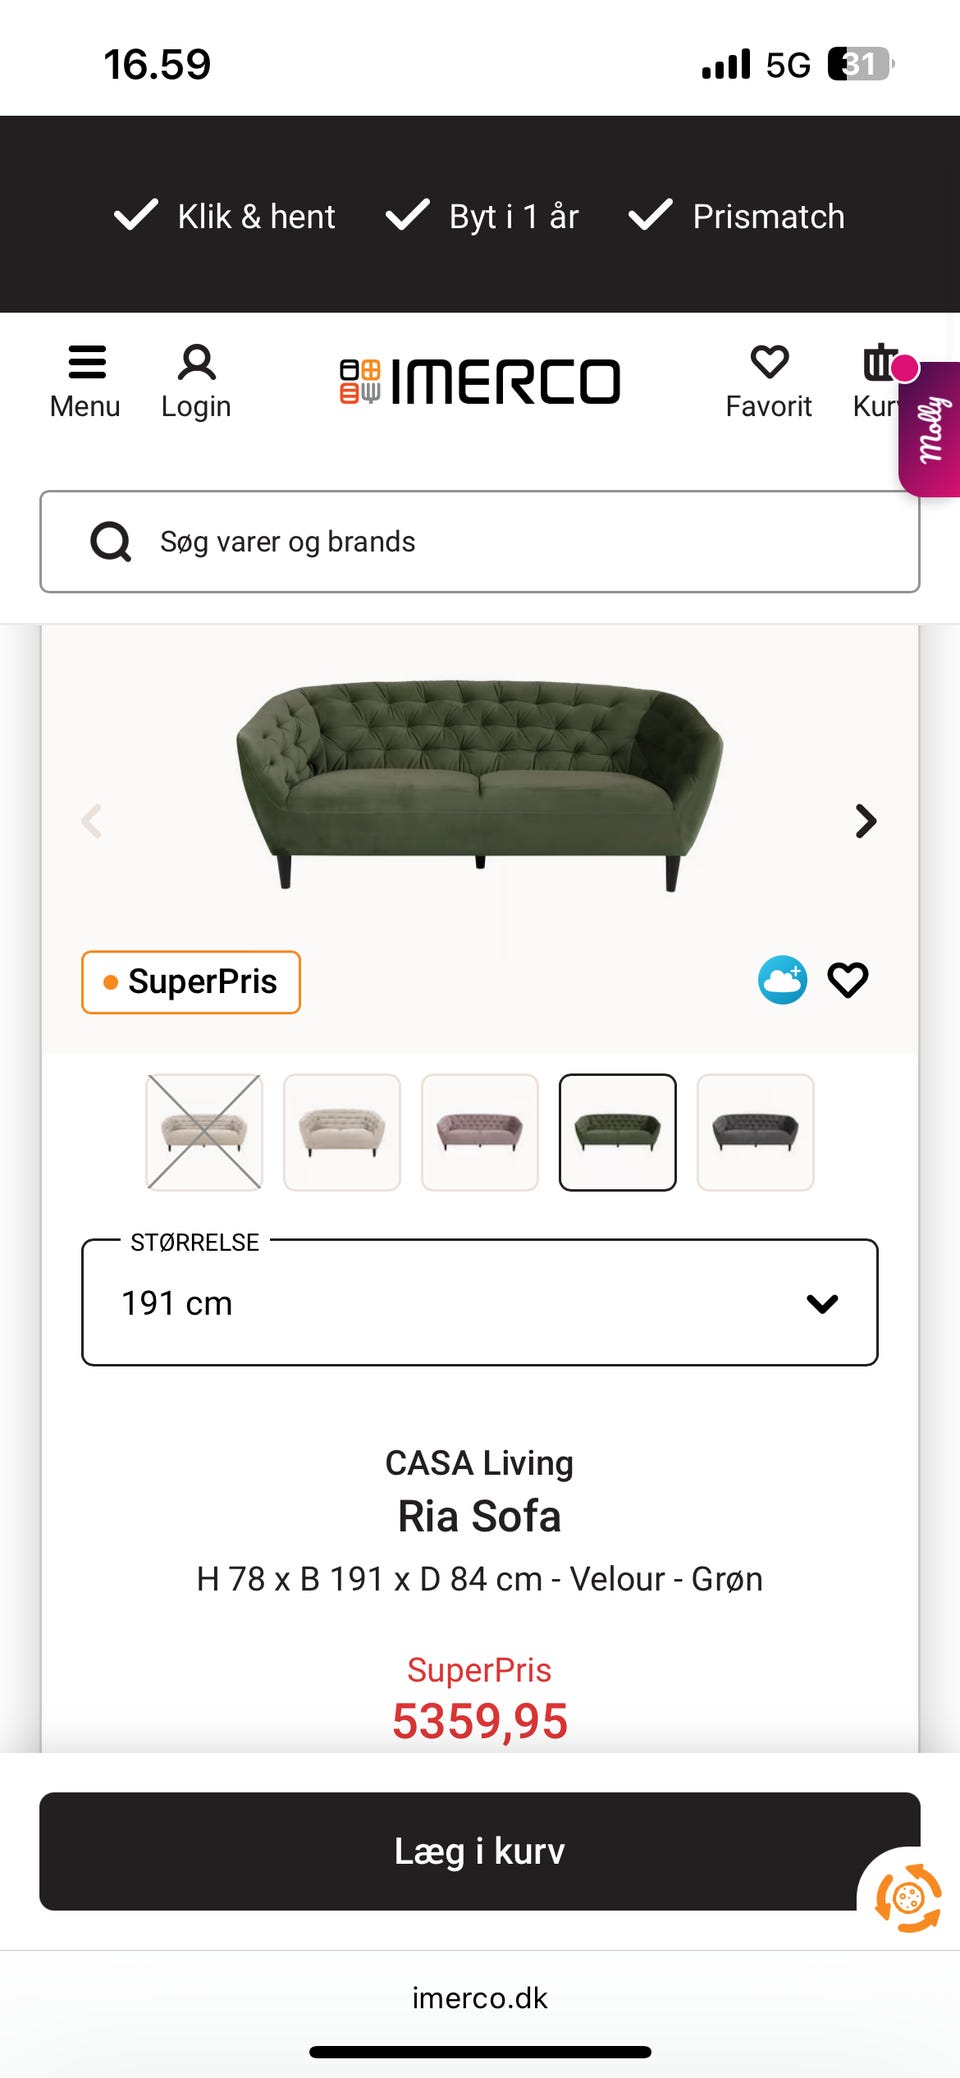Tap the search magnifier icon
The image size is (960, 2078).
(111, 542)
